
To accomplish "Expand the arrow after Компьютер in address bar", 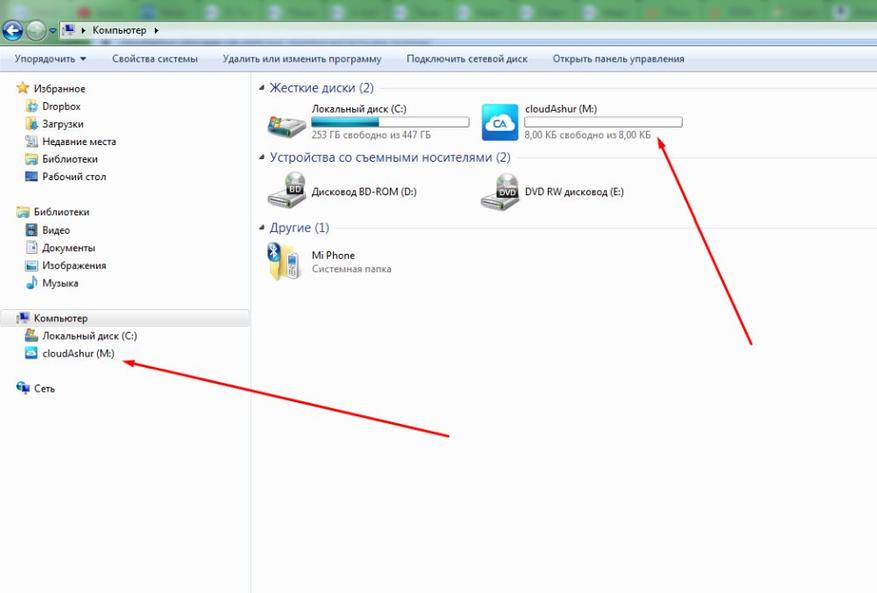I will [x=156, y=30].
